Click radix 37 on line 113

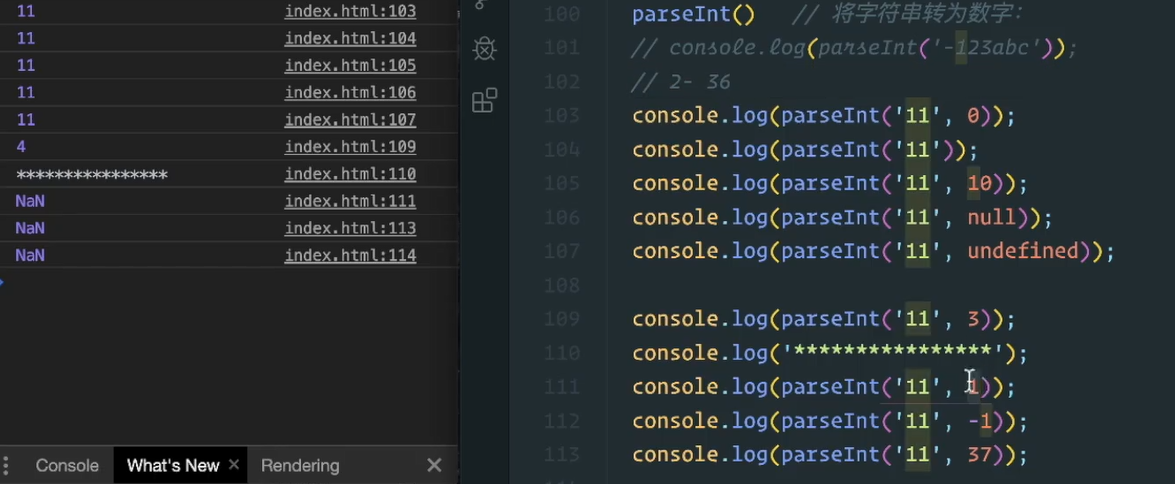tap(979, 455)
